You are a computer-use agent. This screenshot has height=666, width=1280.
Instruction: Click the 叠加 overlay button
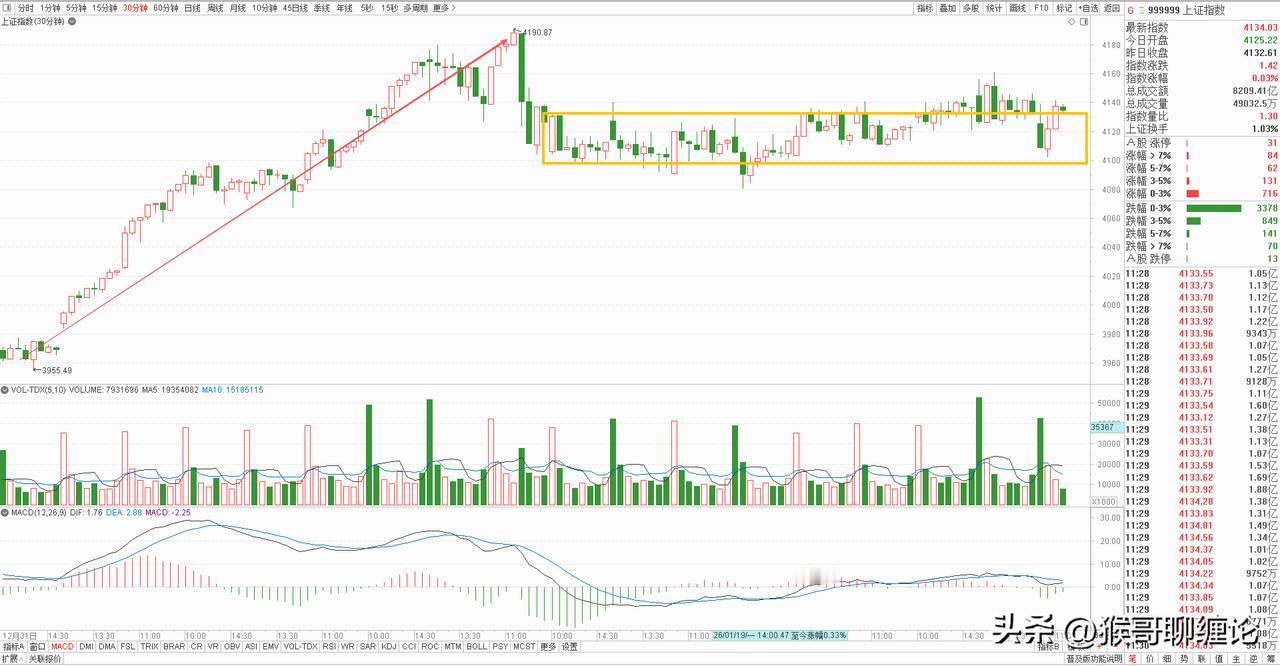tap(948, 8)
